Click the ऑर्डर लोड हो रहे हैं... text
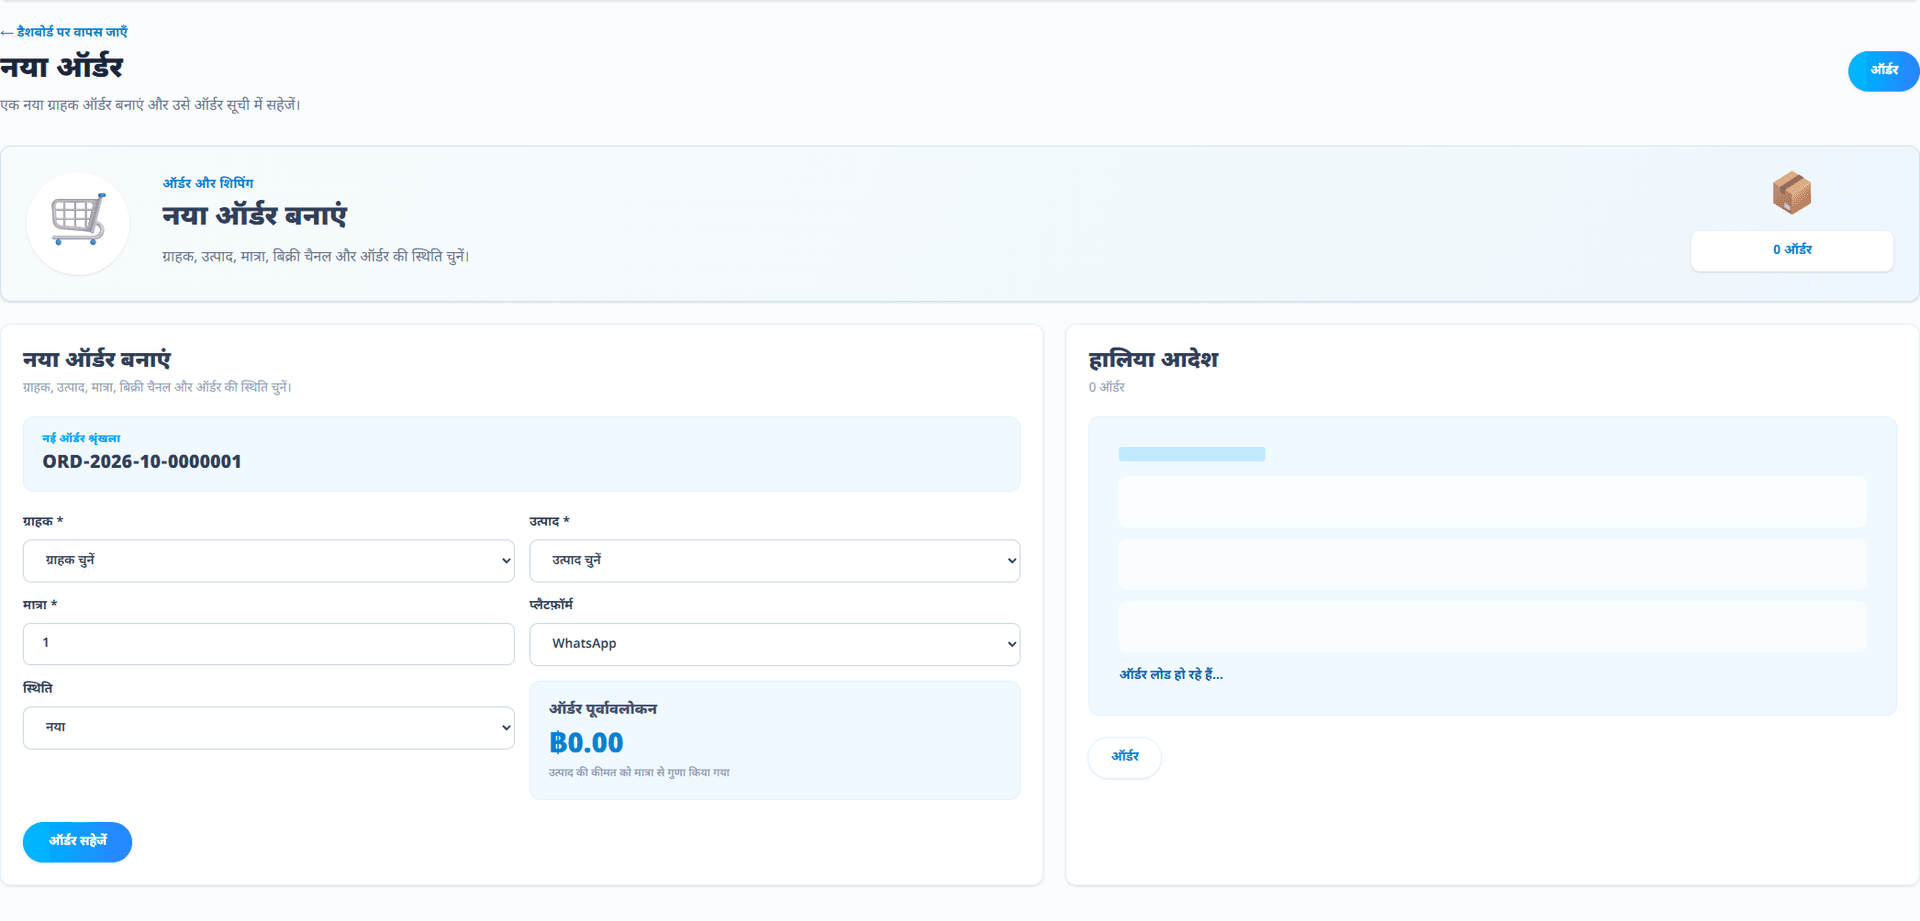 1171,675
